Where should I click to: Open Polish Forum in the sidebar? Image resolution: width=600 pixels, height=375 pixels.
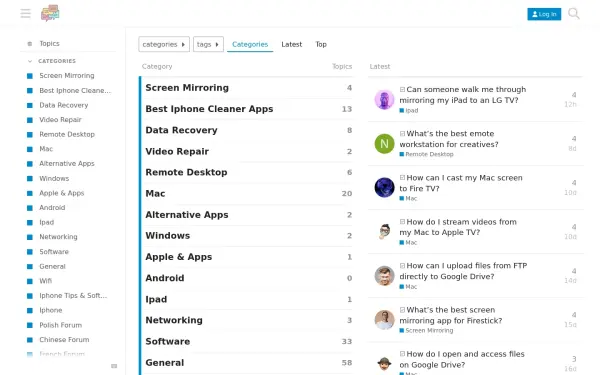tap(60, 325)
